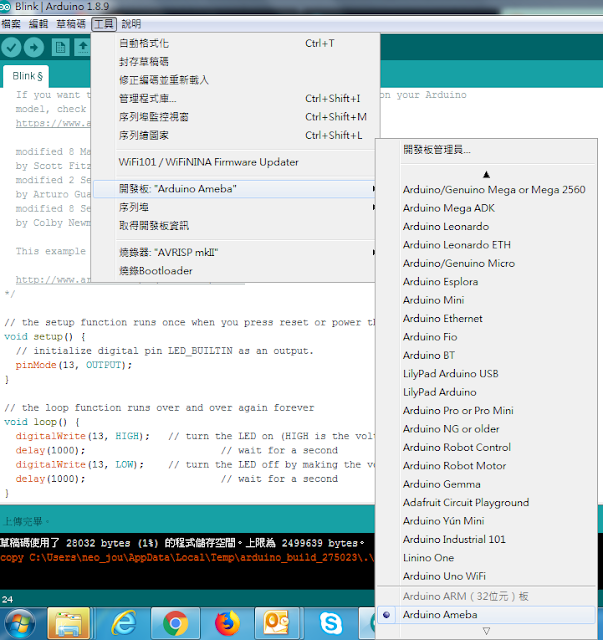The width and height of the screenshot is (603, 640).
Task: Click the New sketch file icon
Action: (x=60, y=48)
